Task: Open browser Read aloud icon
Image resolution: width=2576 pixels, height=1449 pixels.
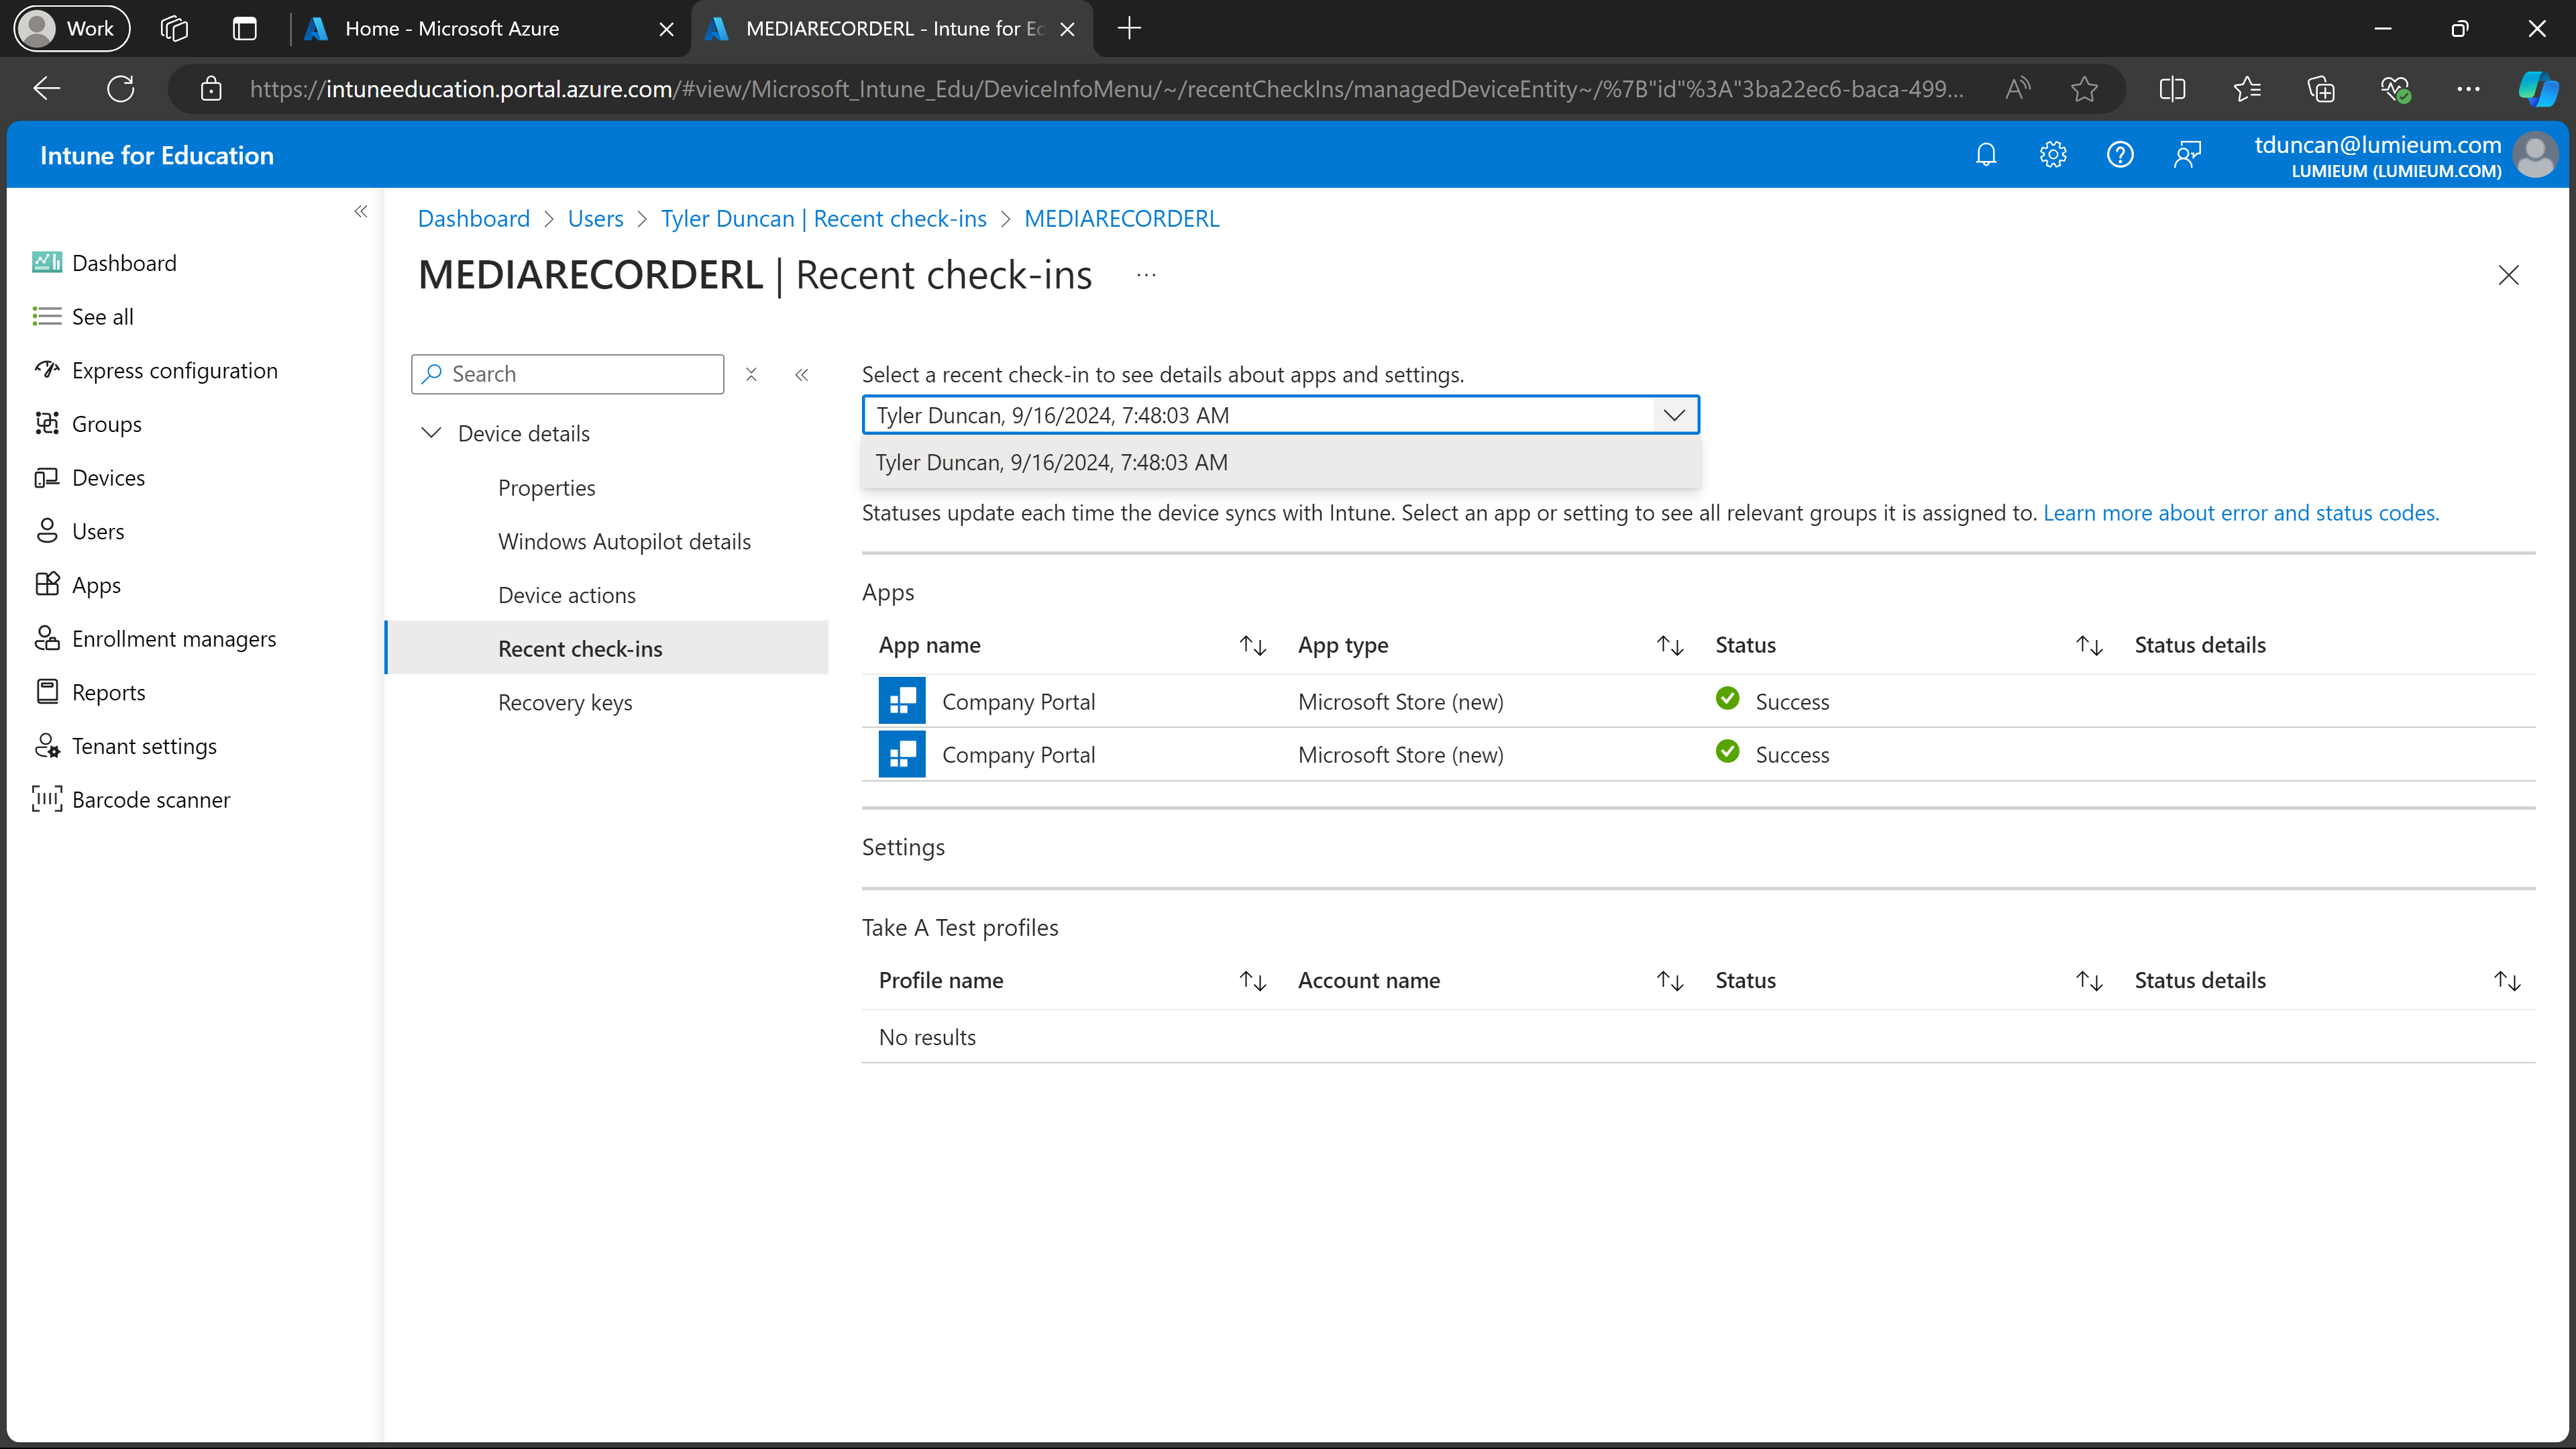Action: 2018,89
